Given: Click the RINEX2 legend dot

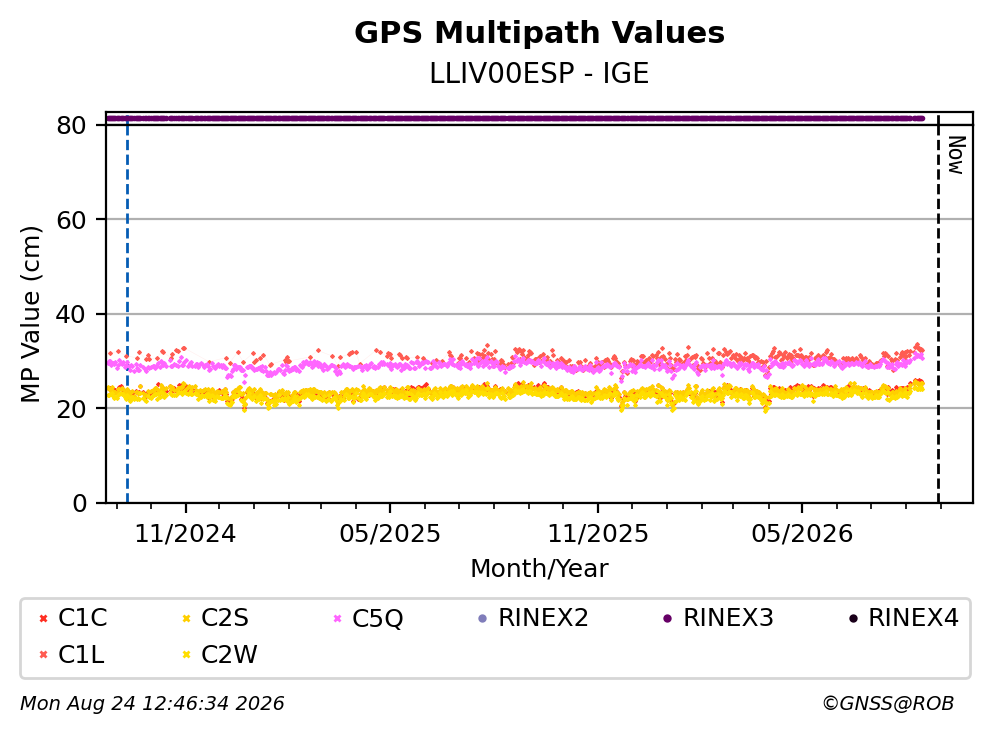Looking at the screenshot, I should pyautogui.click(x=483, y=618).
